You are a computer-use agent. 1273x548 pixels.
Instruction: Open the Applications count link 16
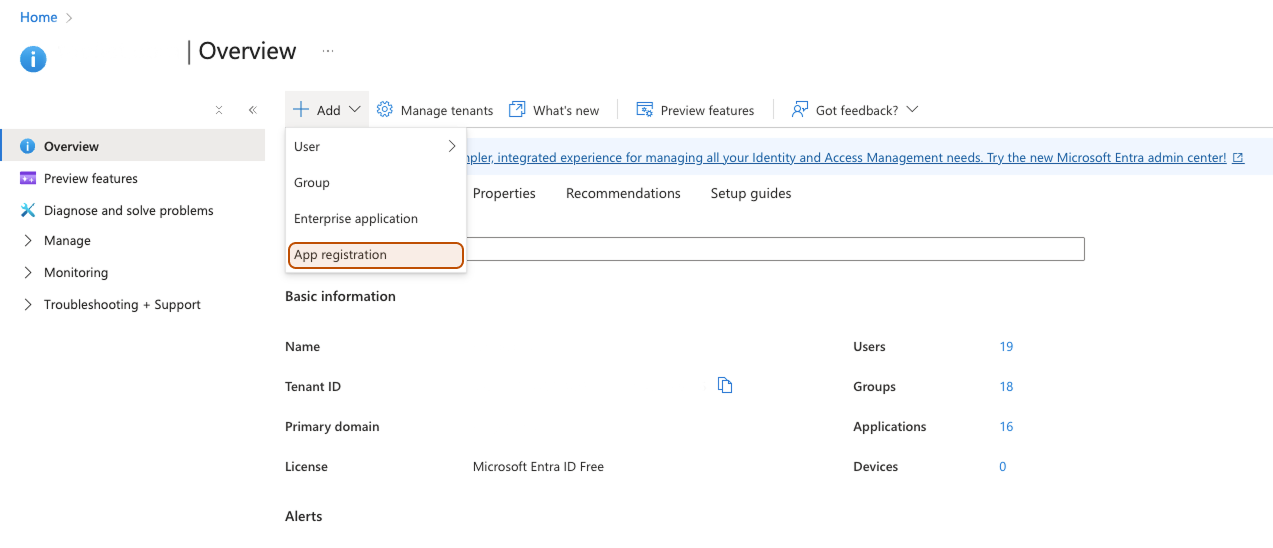point(1006,427)
